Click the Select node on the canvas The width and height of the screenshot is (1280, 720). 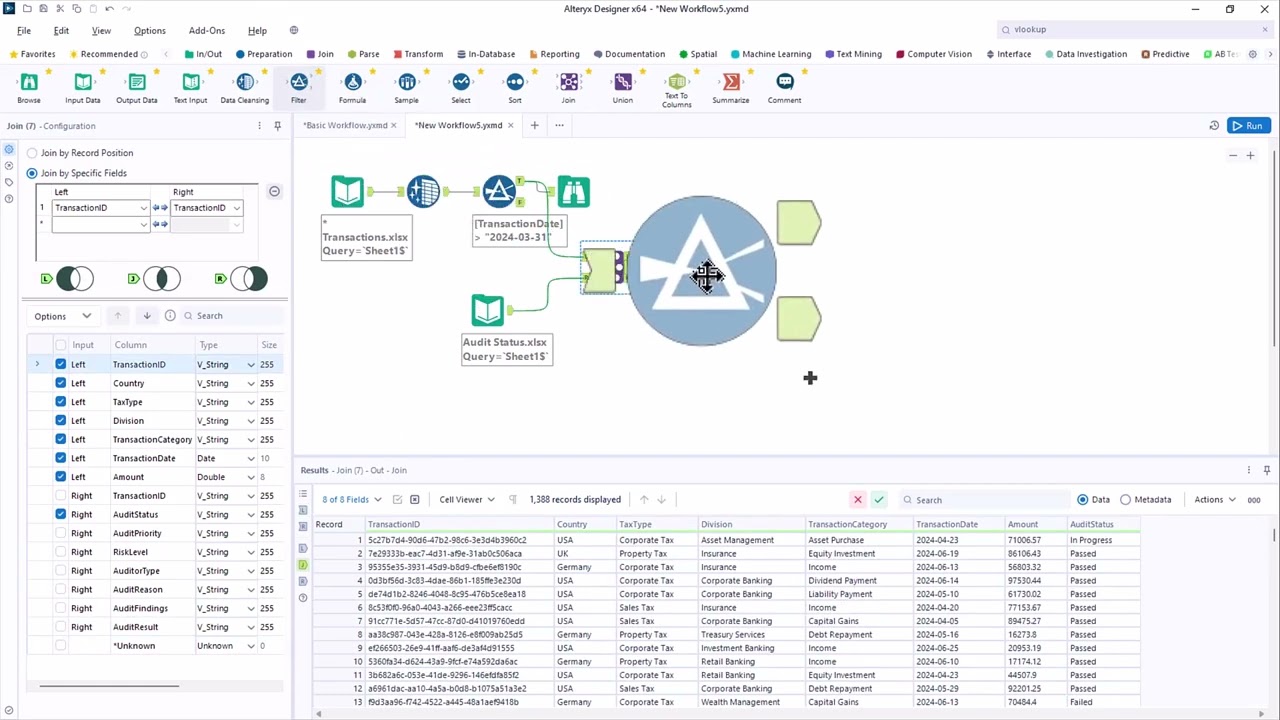coord(423,191)
